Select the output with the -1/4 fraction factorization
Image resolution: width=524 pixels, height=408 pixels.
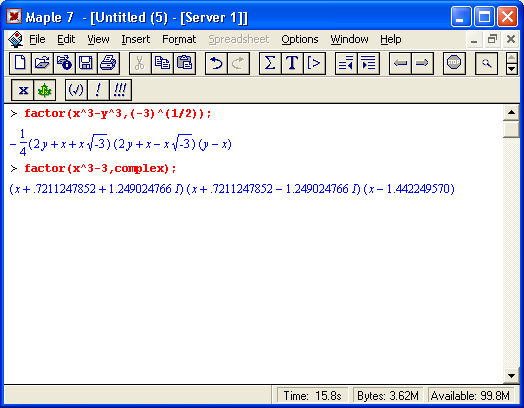(121, 143)
